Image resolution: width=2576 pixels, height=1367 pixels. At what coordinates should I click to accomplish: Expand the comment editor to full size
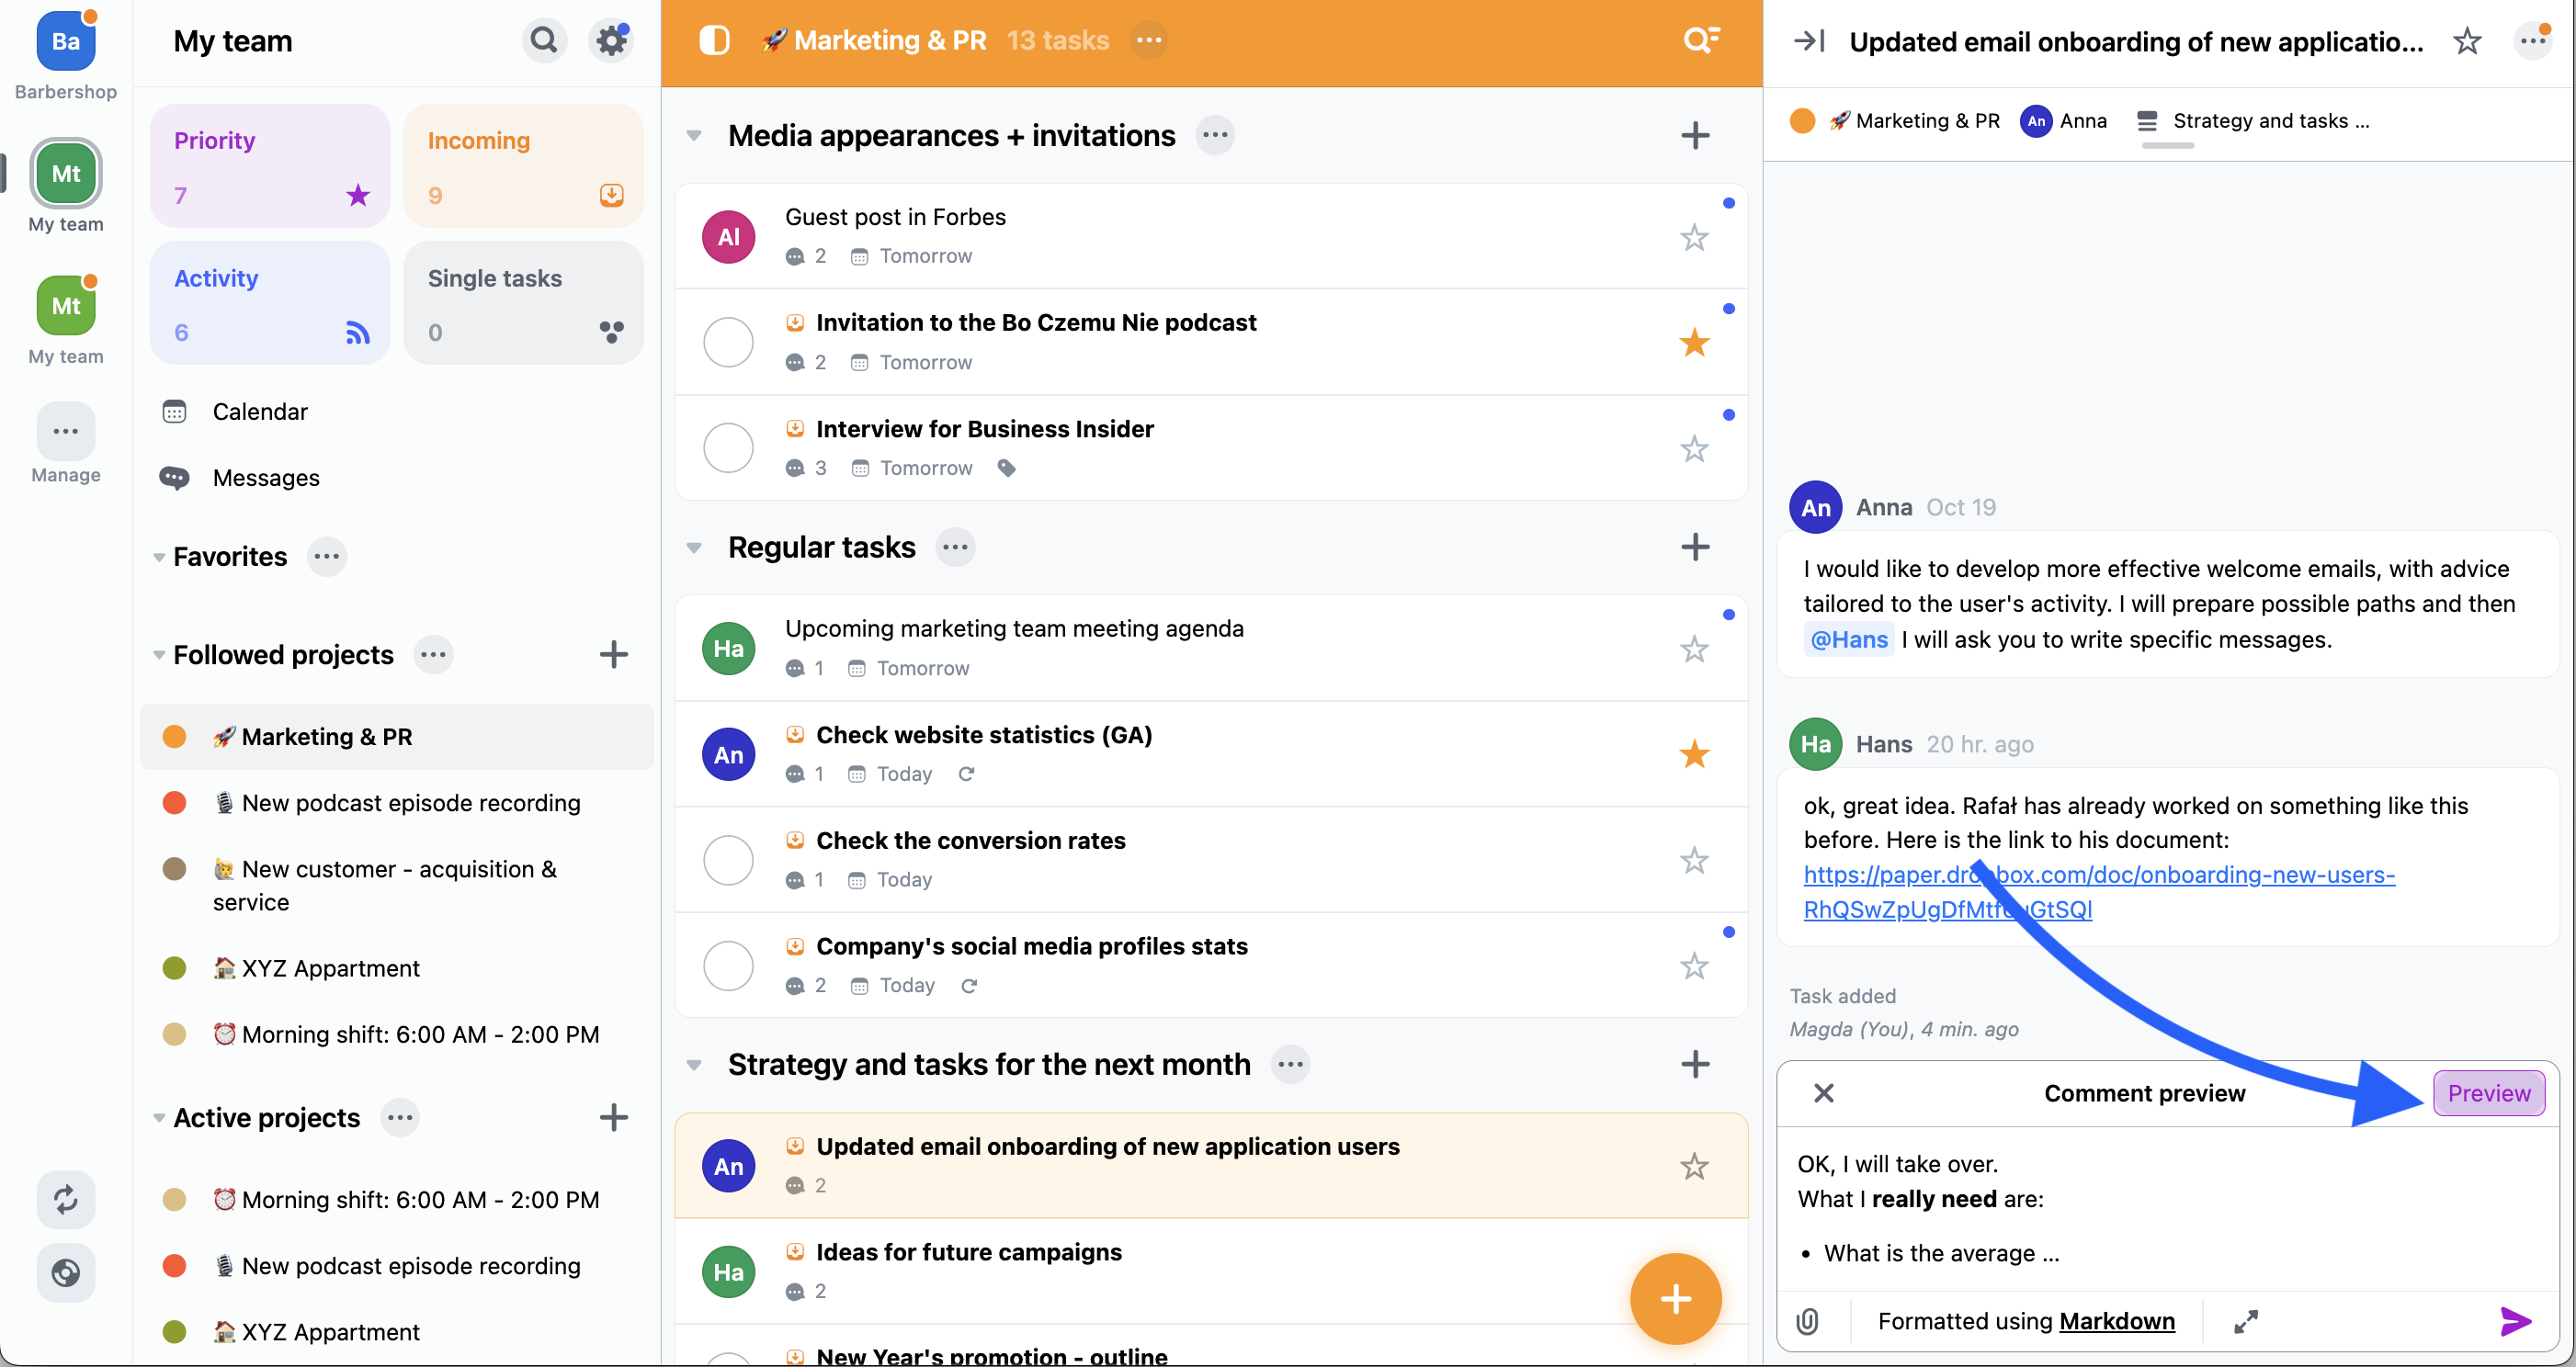click(2246, 1321)
